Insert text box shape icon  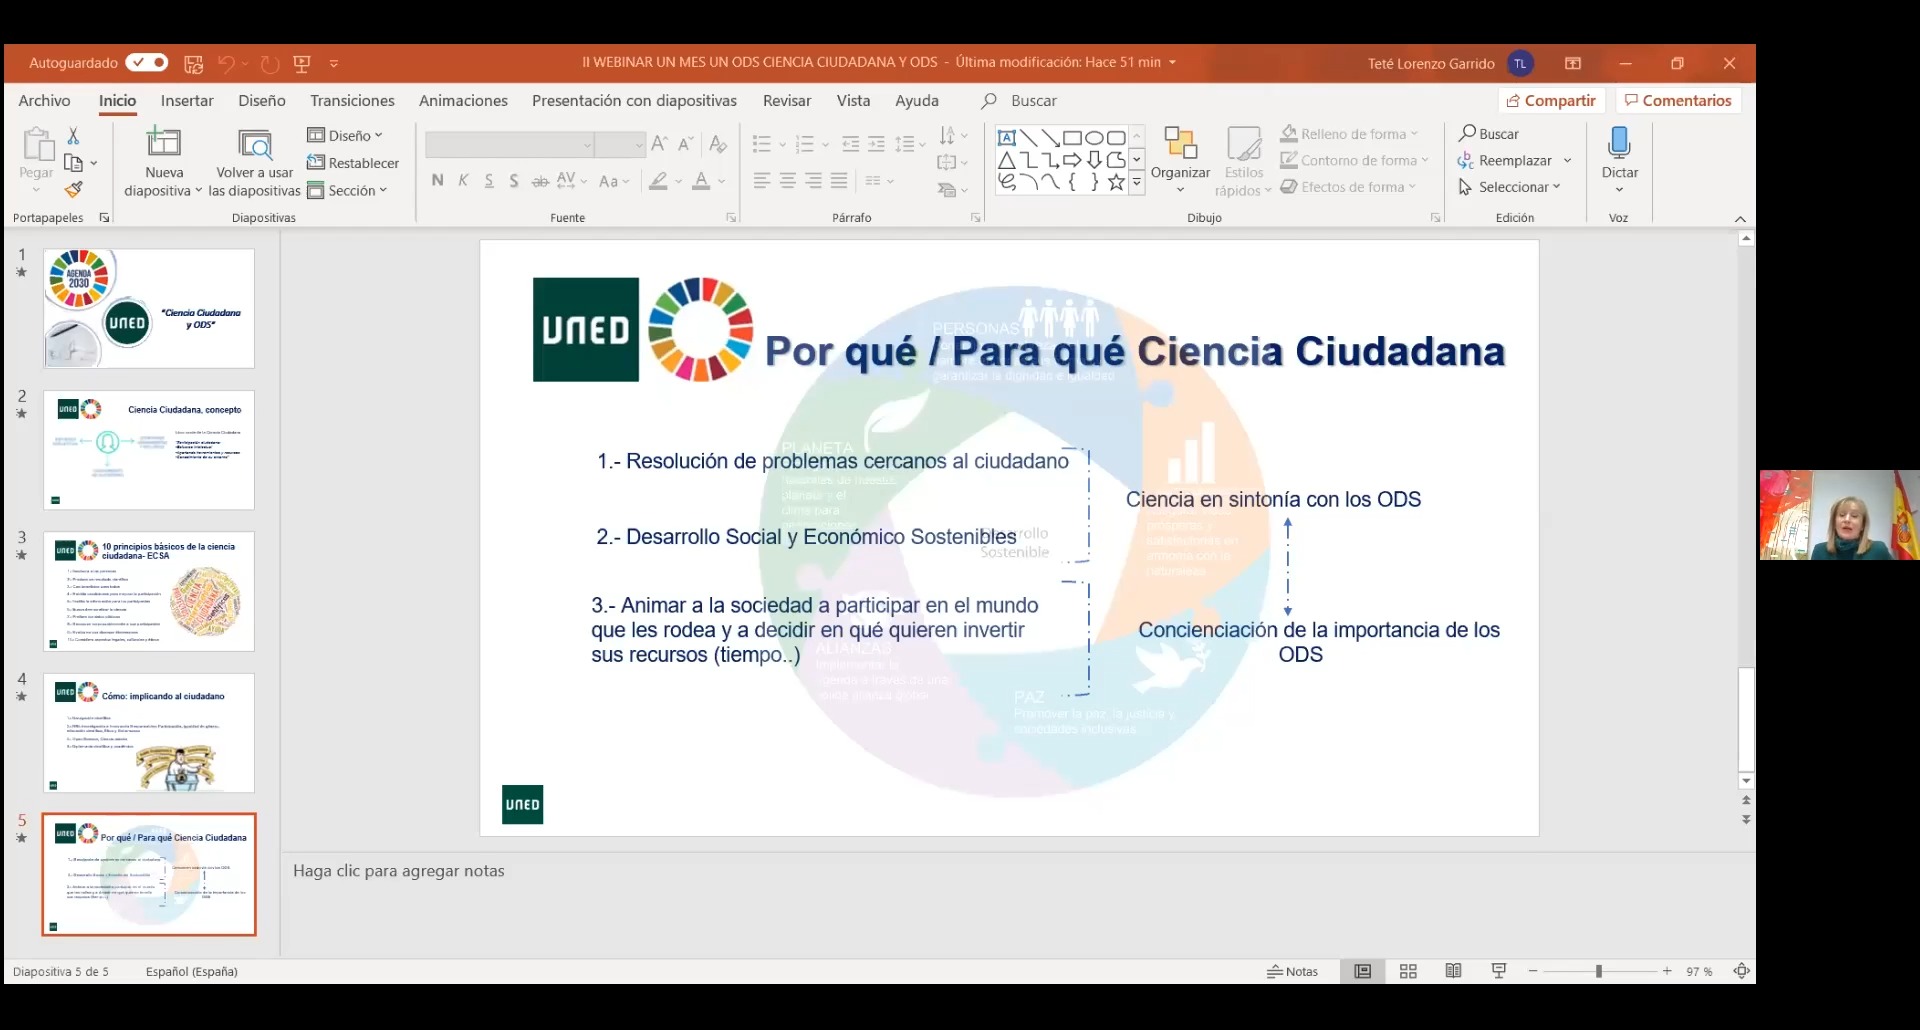pos(1007,138)
